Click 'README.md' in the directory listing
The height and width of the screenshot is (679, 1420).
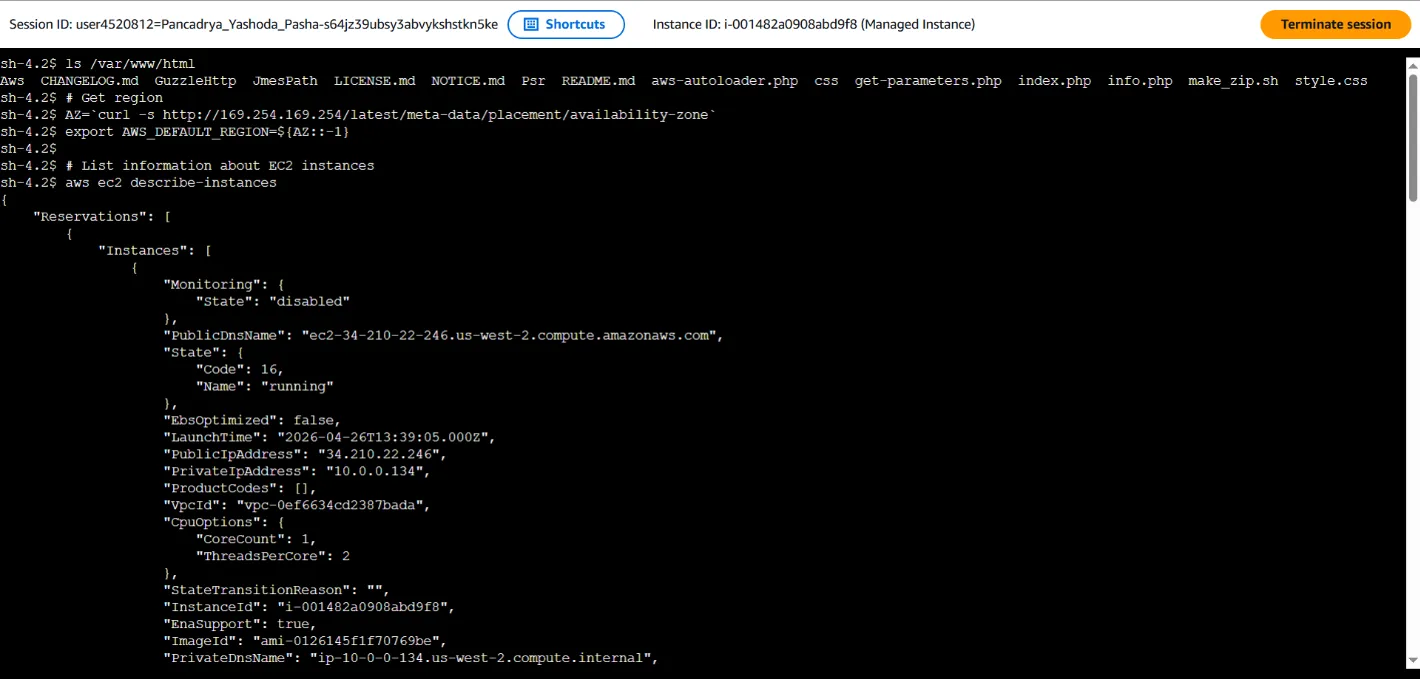click(598, 81)
